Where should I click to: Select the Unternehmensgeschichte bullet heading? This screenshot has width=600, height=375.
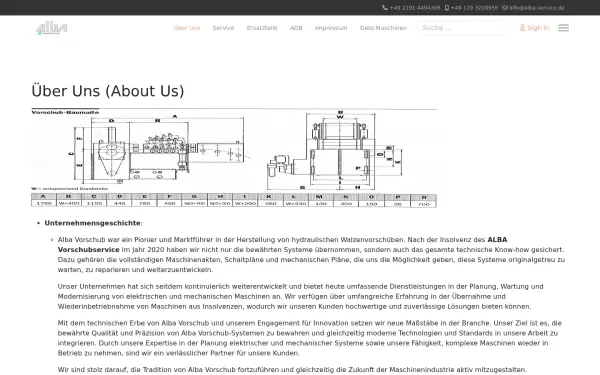(93, 223)
